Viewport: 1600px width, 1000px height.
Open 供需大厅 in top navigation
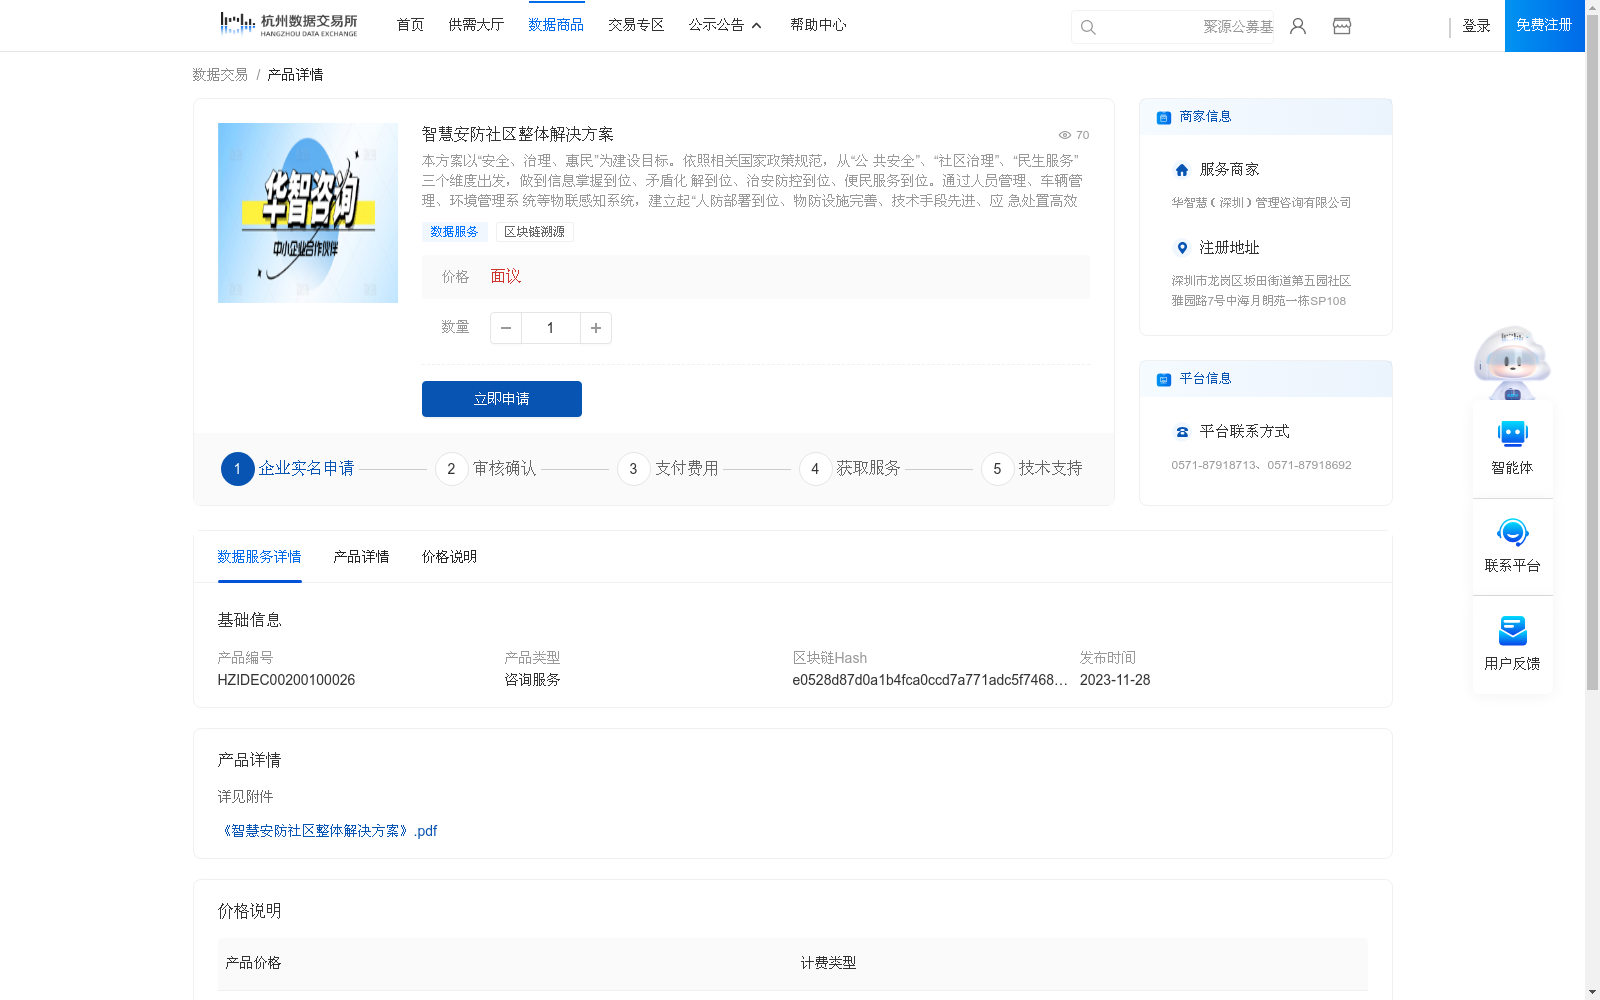point(476,25)
